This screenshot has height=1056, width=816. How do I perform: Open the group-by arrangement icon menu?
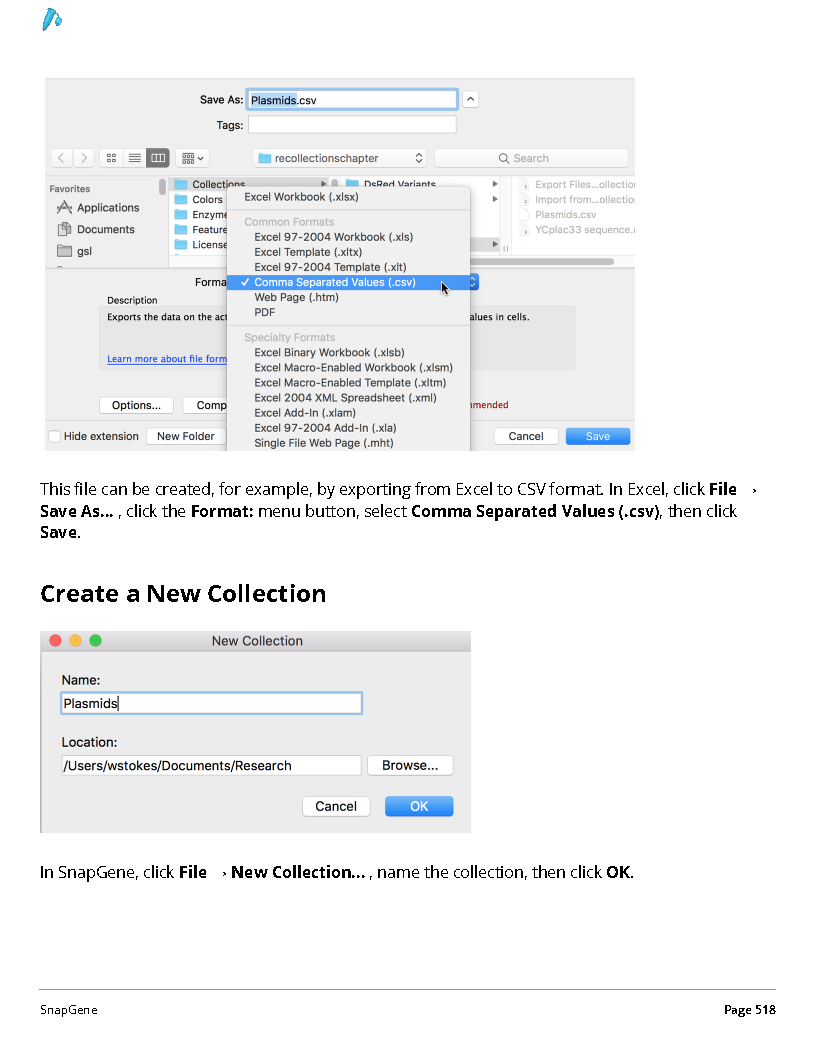[192, 158]
